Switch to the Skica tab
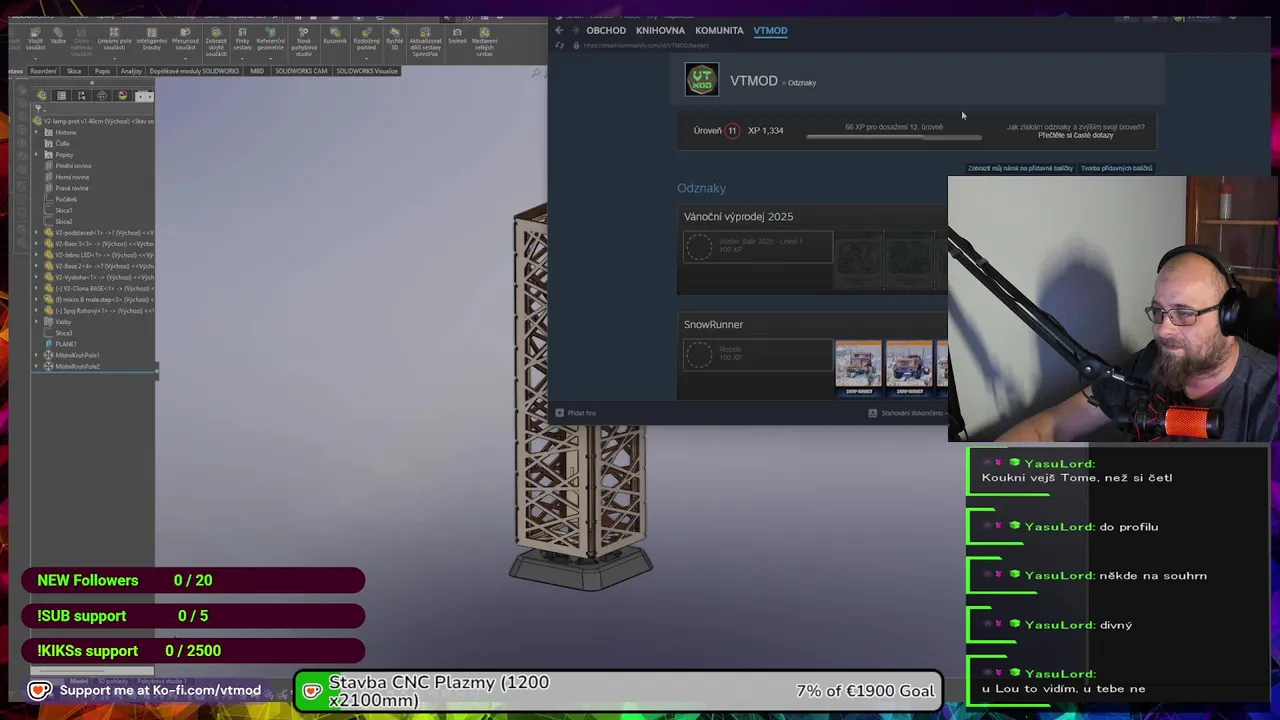The image size is (1280, 720). (74, 71)
